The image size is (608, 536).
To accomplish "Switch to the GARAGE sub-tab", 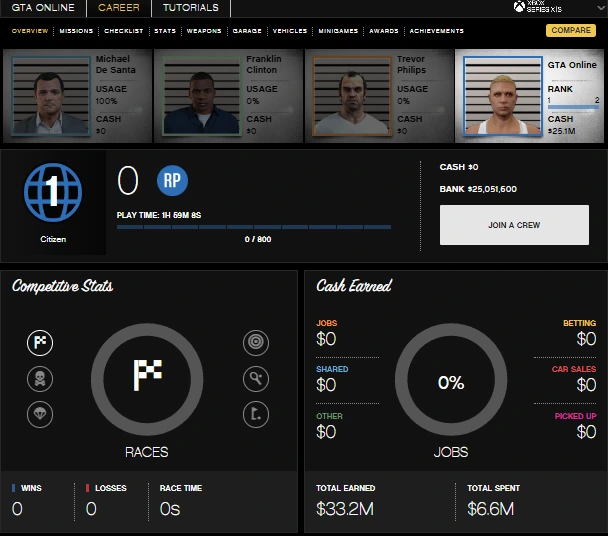I will 247,31.
